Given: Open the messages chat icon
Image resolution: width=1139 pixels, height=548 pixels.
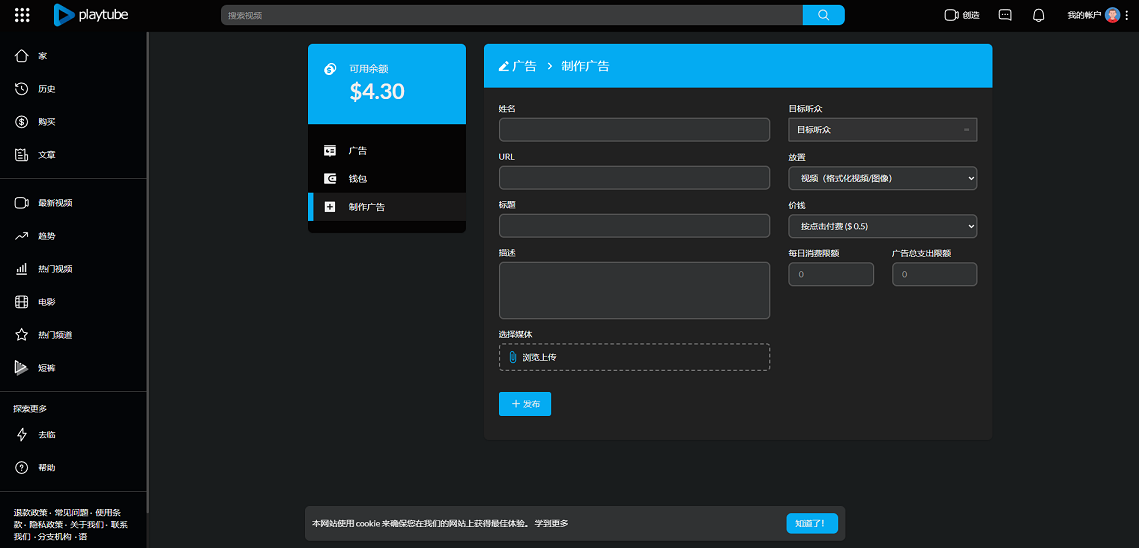Looking at the screenshot, I should tap(1005, 15).
